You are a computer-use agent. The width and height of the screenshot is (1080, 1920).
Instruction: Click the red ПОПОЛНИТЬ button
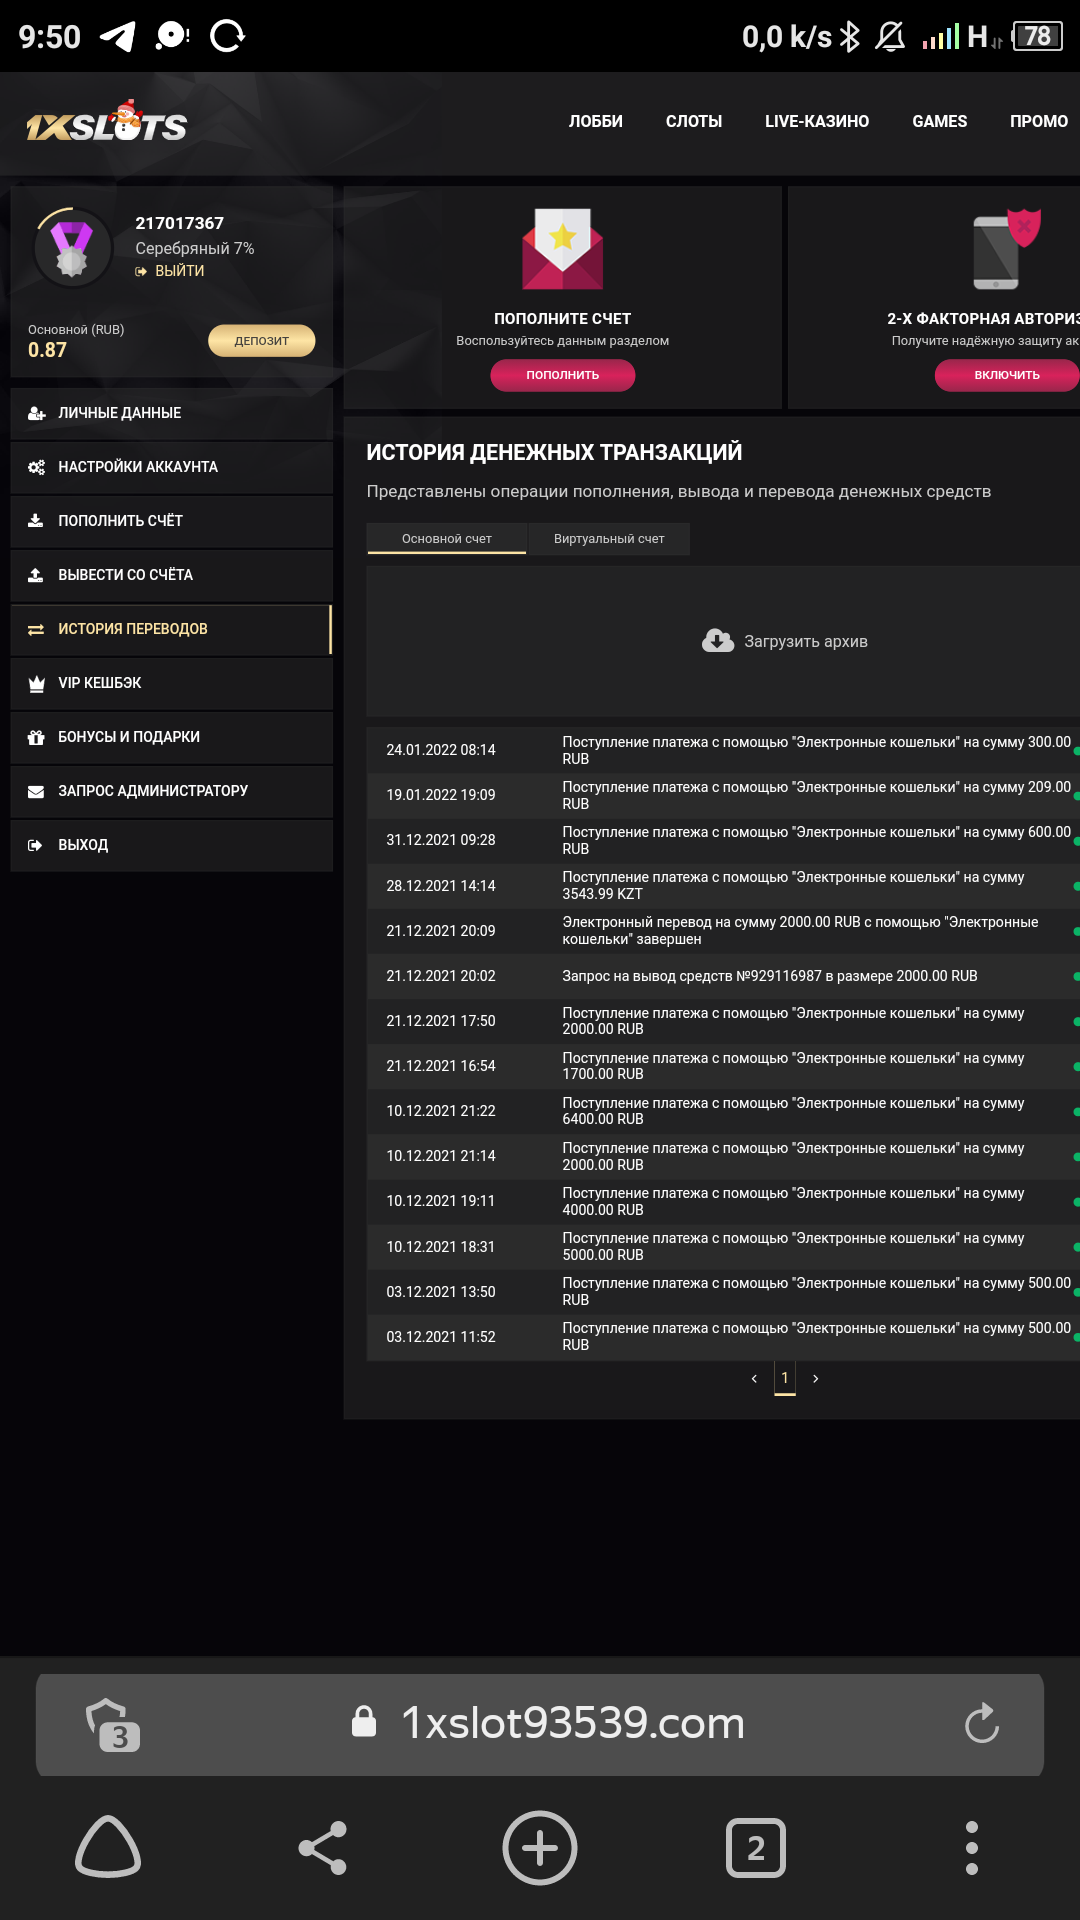[562, 375]
